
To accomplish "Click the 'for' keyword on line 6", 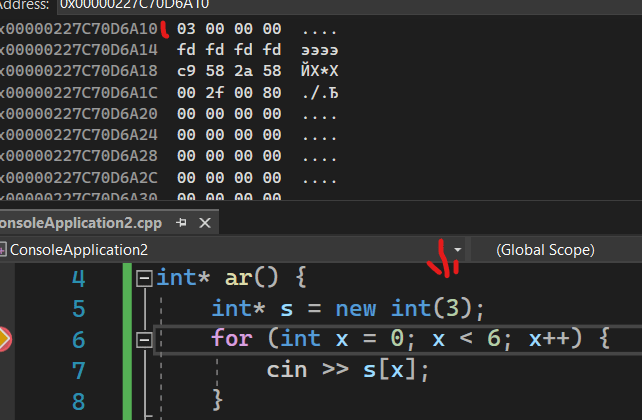I will [x=232, y=339].
